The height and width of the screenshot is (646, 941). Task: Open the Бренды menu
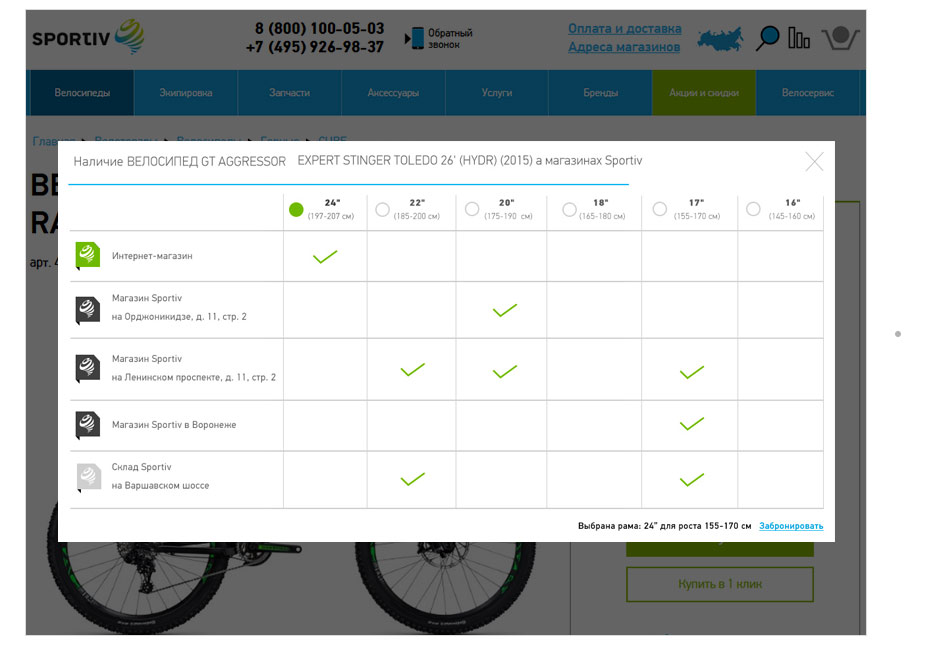click(x=601, y=92)
